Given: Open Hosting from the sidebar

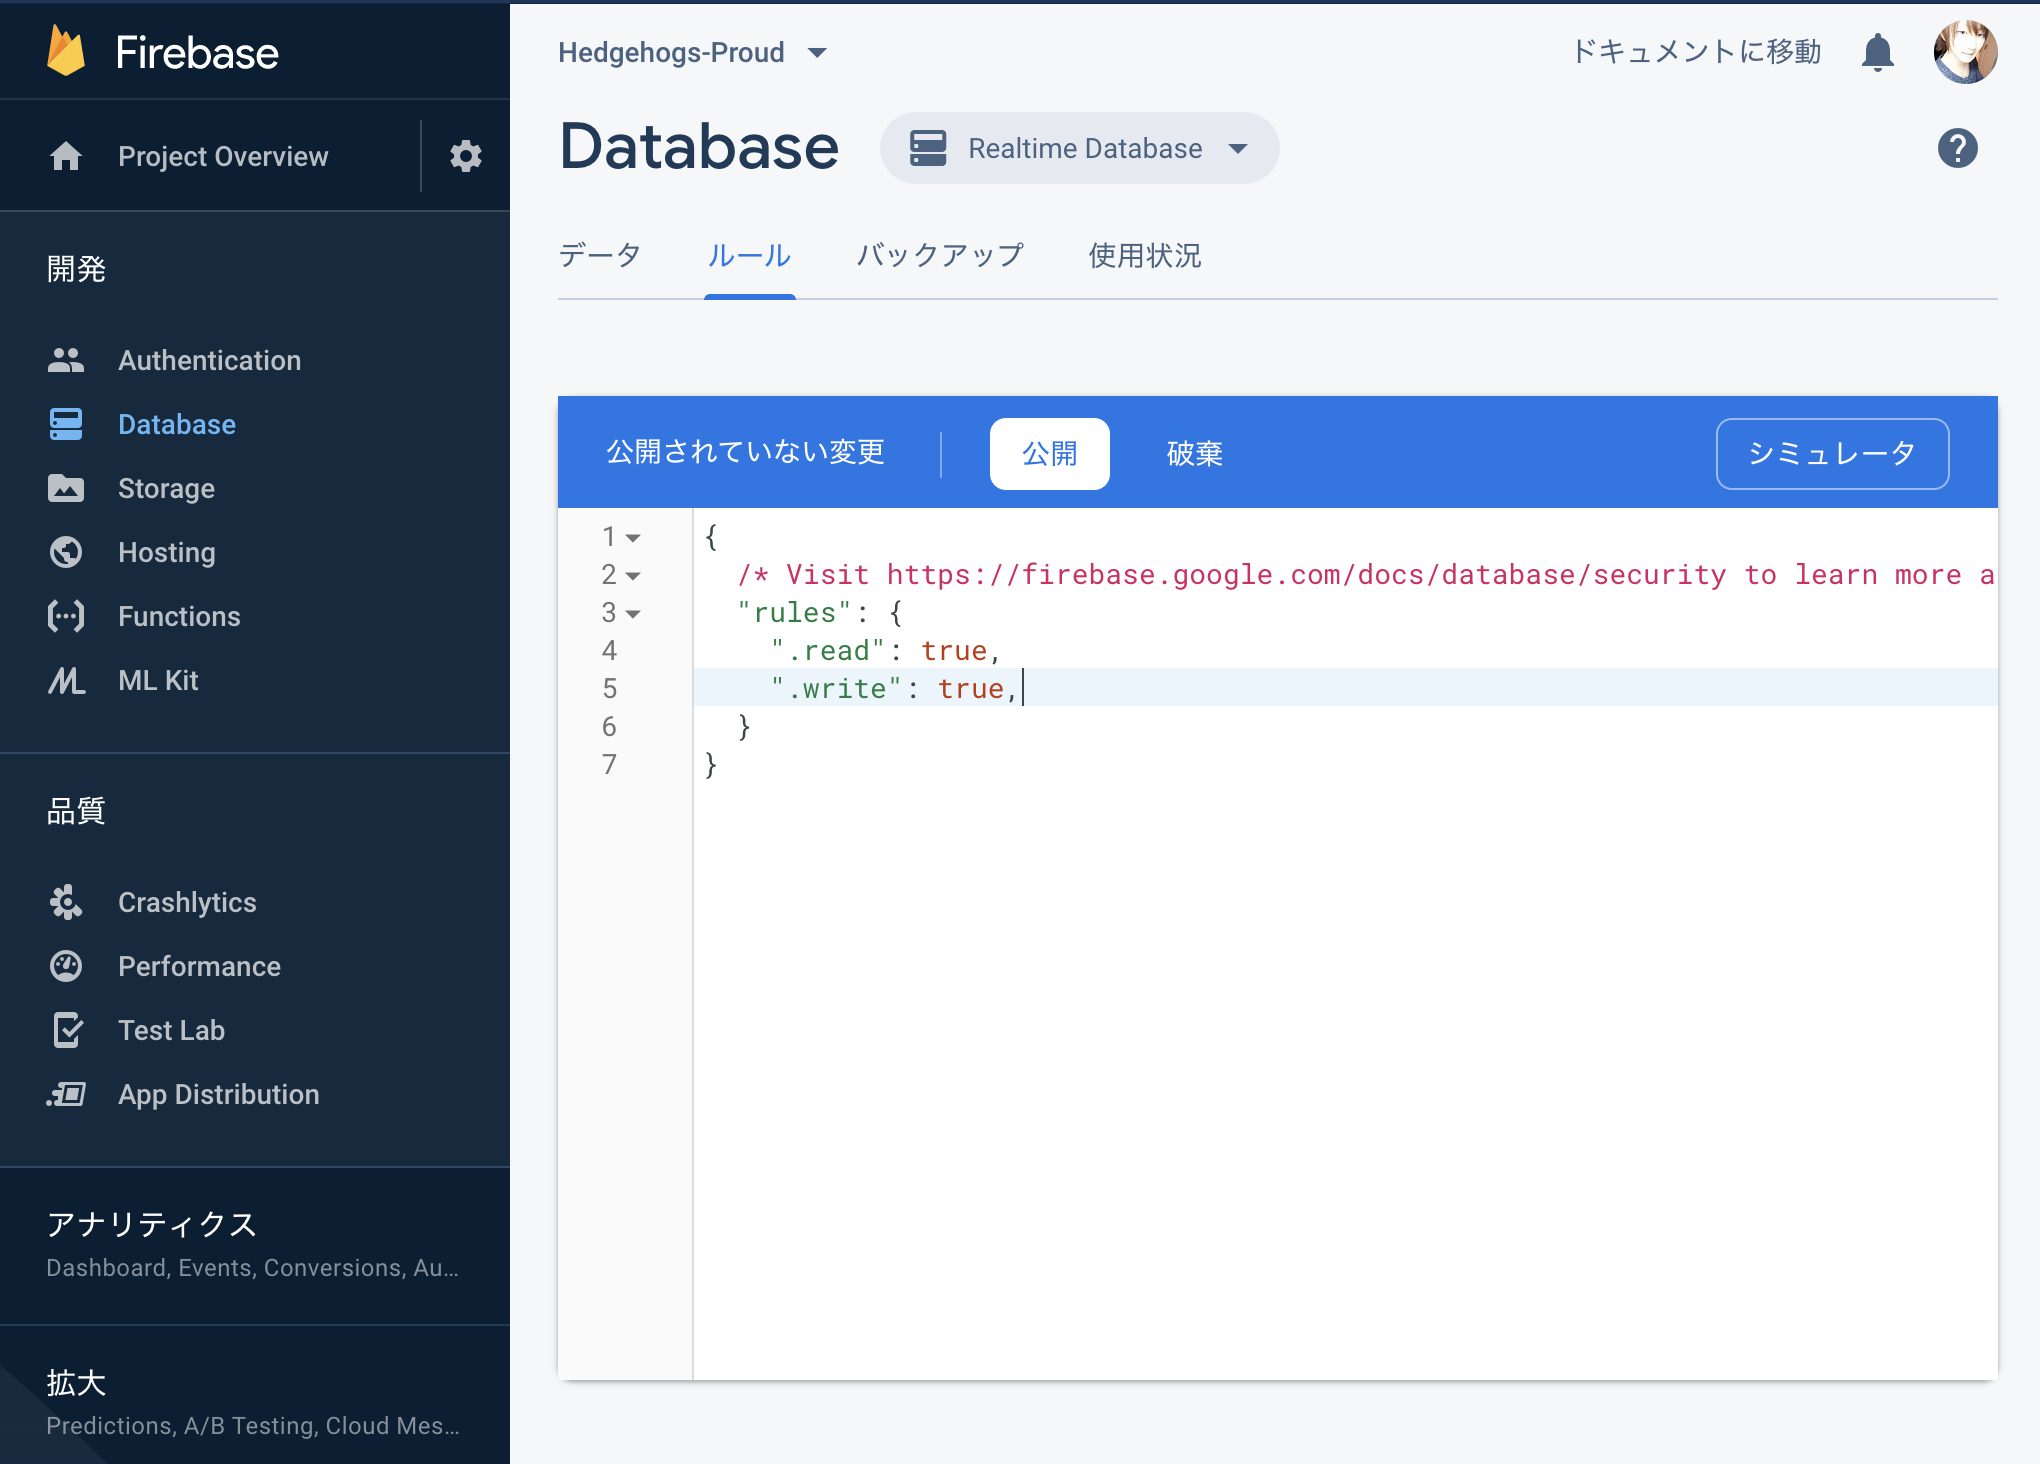Looking at the screenshot, I should click(166, 552).
